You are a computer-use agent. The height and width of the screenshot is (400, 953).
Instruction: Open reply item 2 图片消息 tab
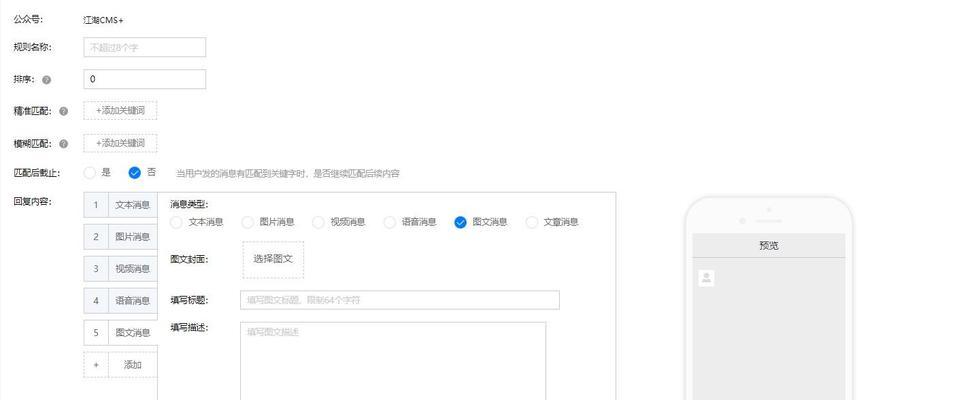[x=120, y=236]
